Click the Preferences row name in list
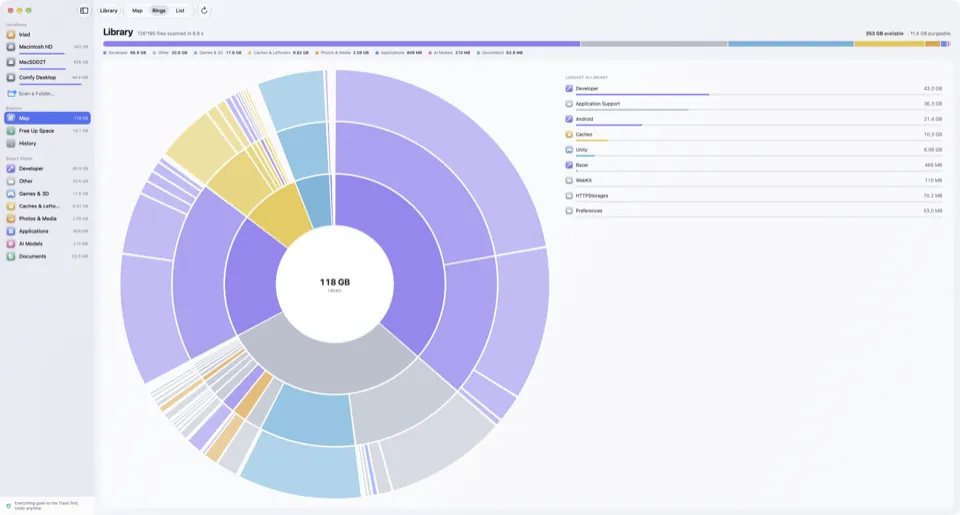Viewport: 960px width, 515px height. [x=589, y=211]
